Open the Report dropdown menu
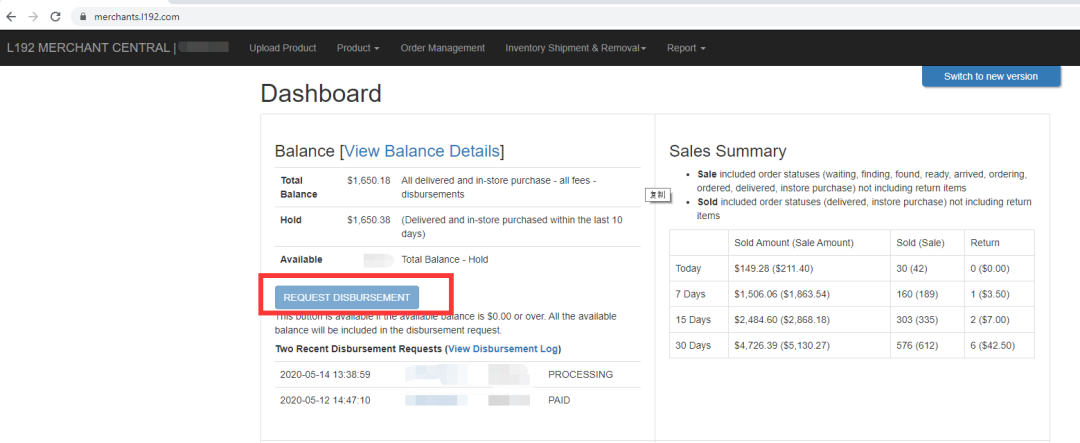1080x443 pixels. 686,48
